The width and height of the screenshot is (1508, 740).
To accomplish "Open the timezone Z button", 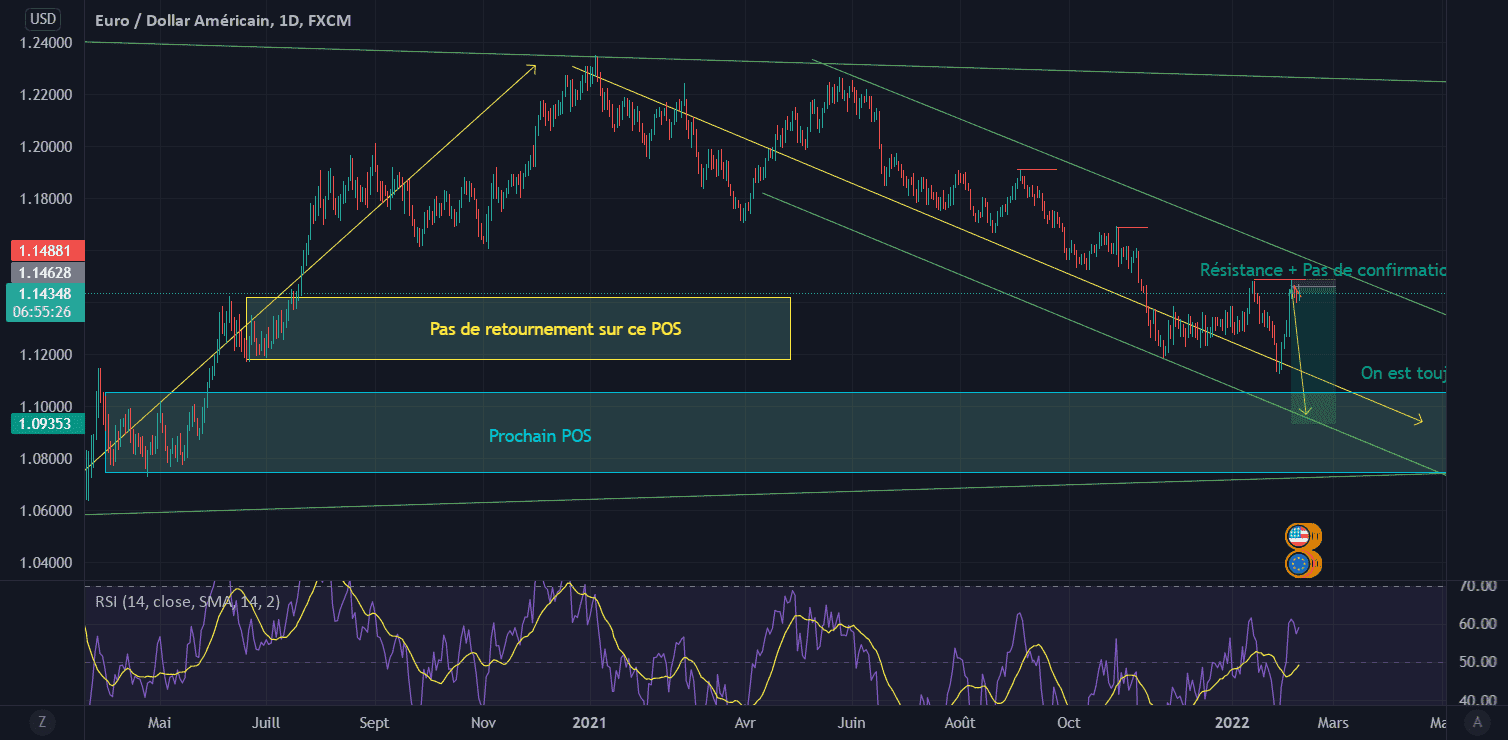I will (x=42, y=721).
